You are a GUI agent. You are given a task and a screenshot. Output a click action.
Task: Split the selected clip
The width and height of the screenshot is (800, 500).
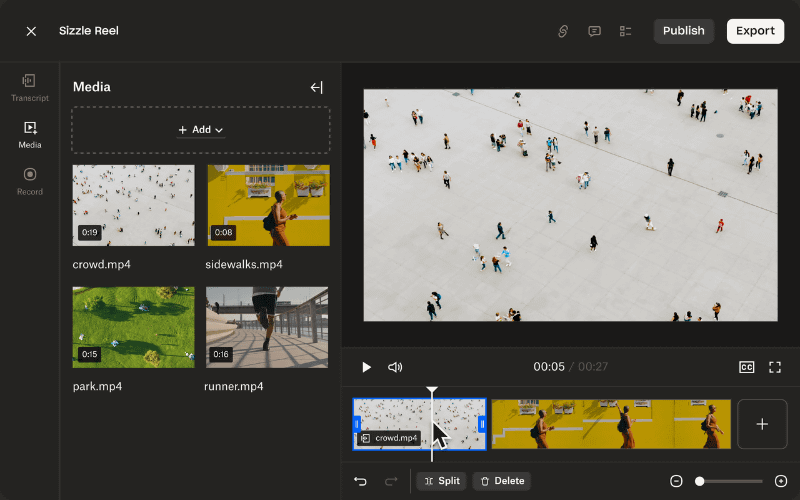tap(442, 481)
